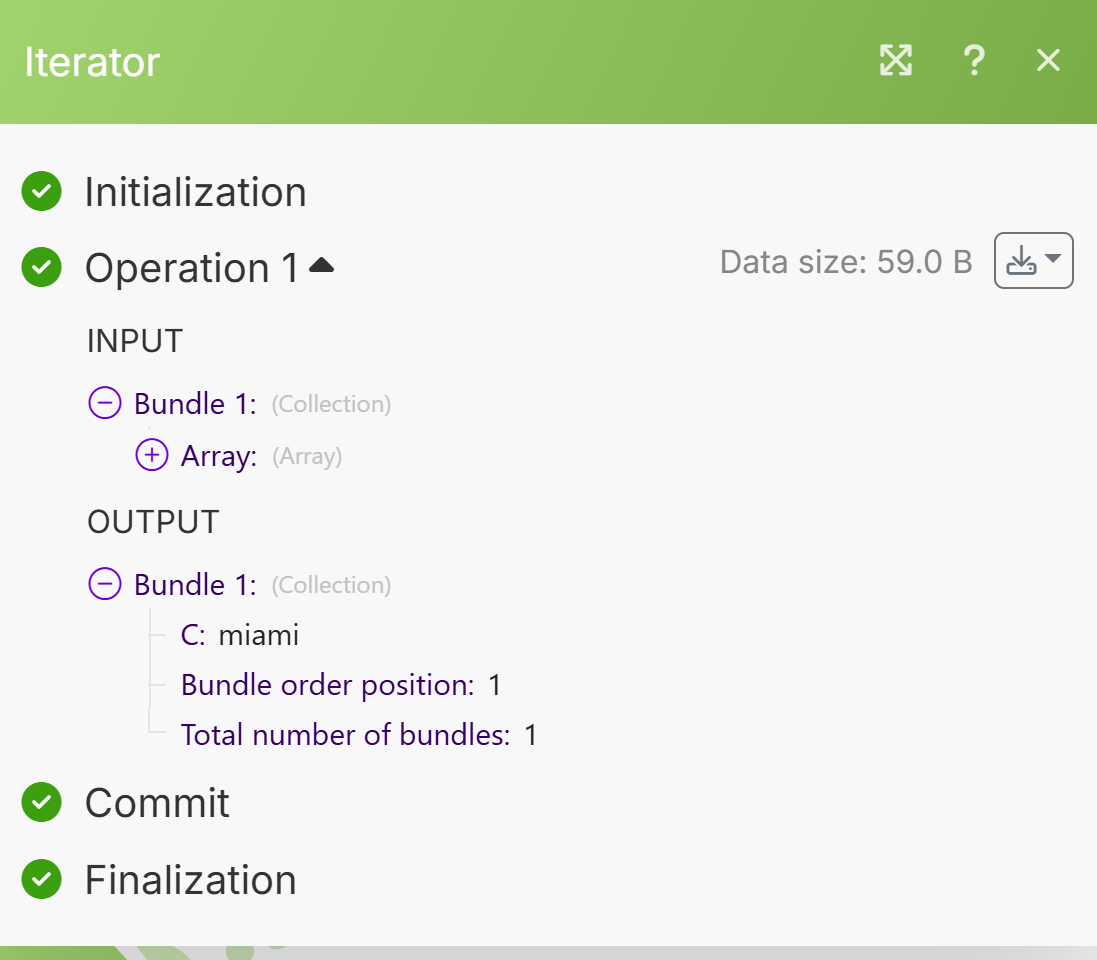Select the Initialization step label

(x=196, y=192)
